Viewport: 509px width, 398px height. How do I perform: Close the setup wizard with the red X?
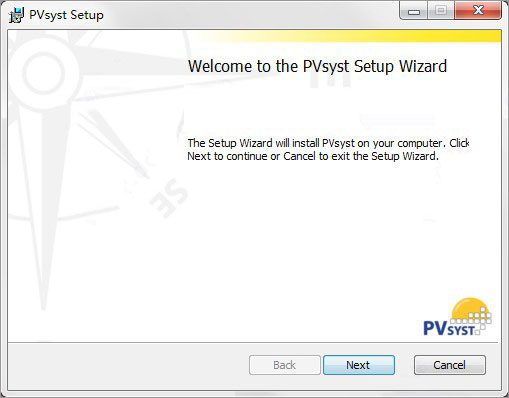(478, 10)
